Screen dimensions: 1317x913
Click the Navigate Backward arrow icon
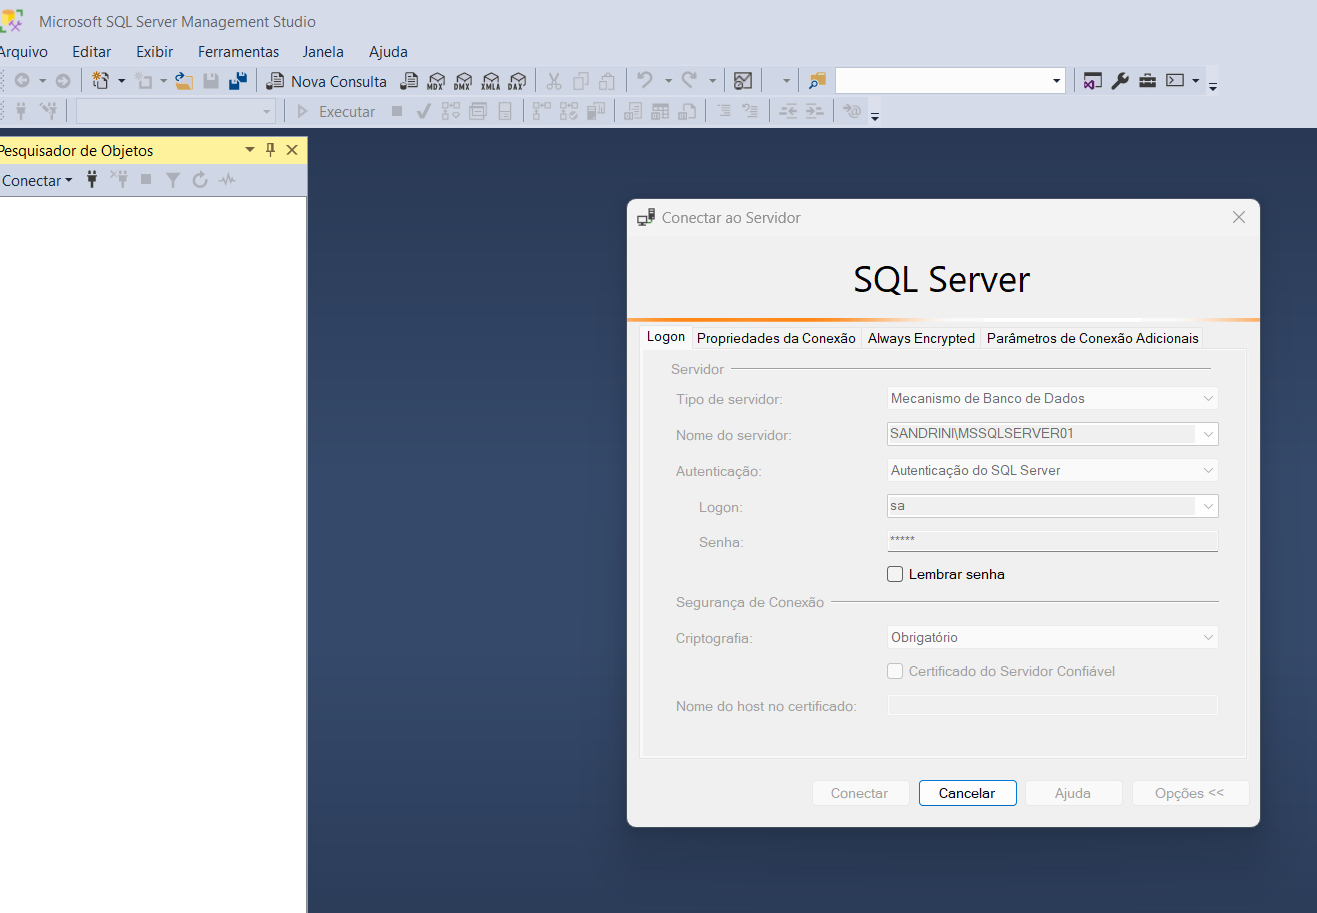22,81
